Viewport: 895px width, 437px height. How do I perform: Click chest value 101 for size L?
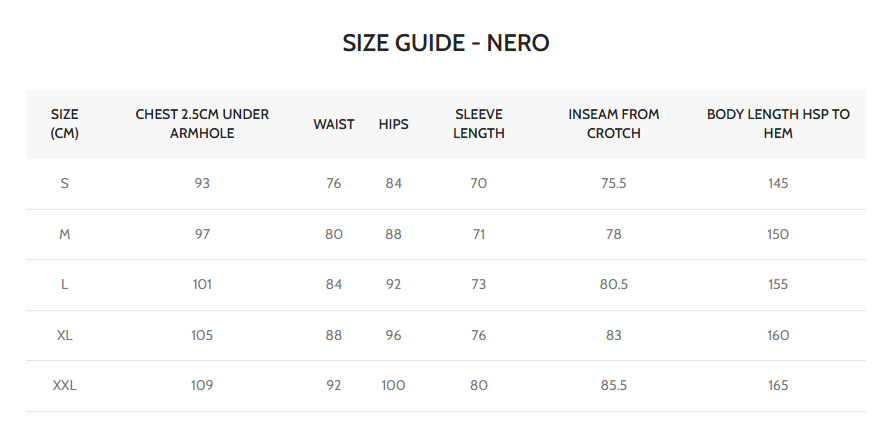click(202, 285)
